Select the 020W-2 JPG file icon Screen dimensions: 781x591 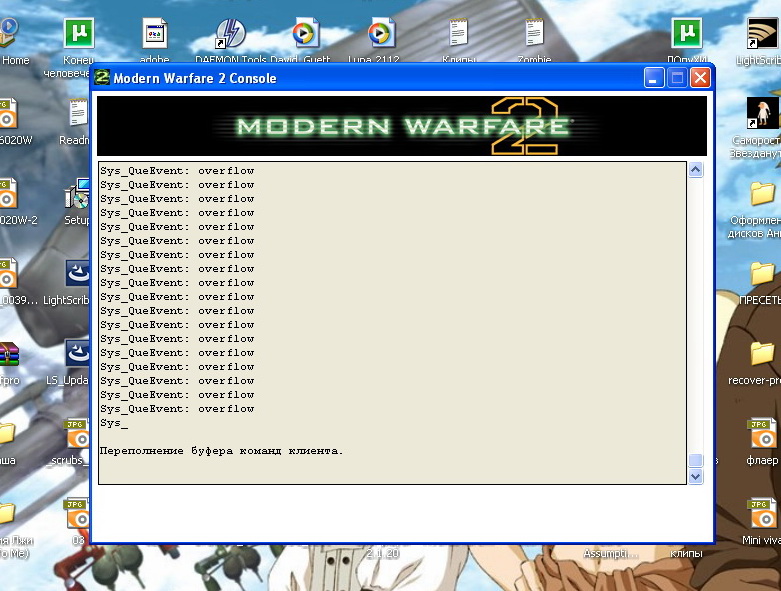tap(8, 193)
